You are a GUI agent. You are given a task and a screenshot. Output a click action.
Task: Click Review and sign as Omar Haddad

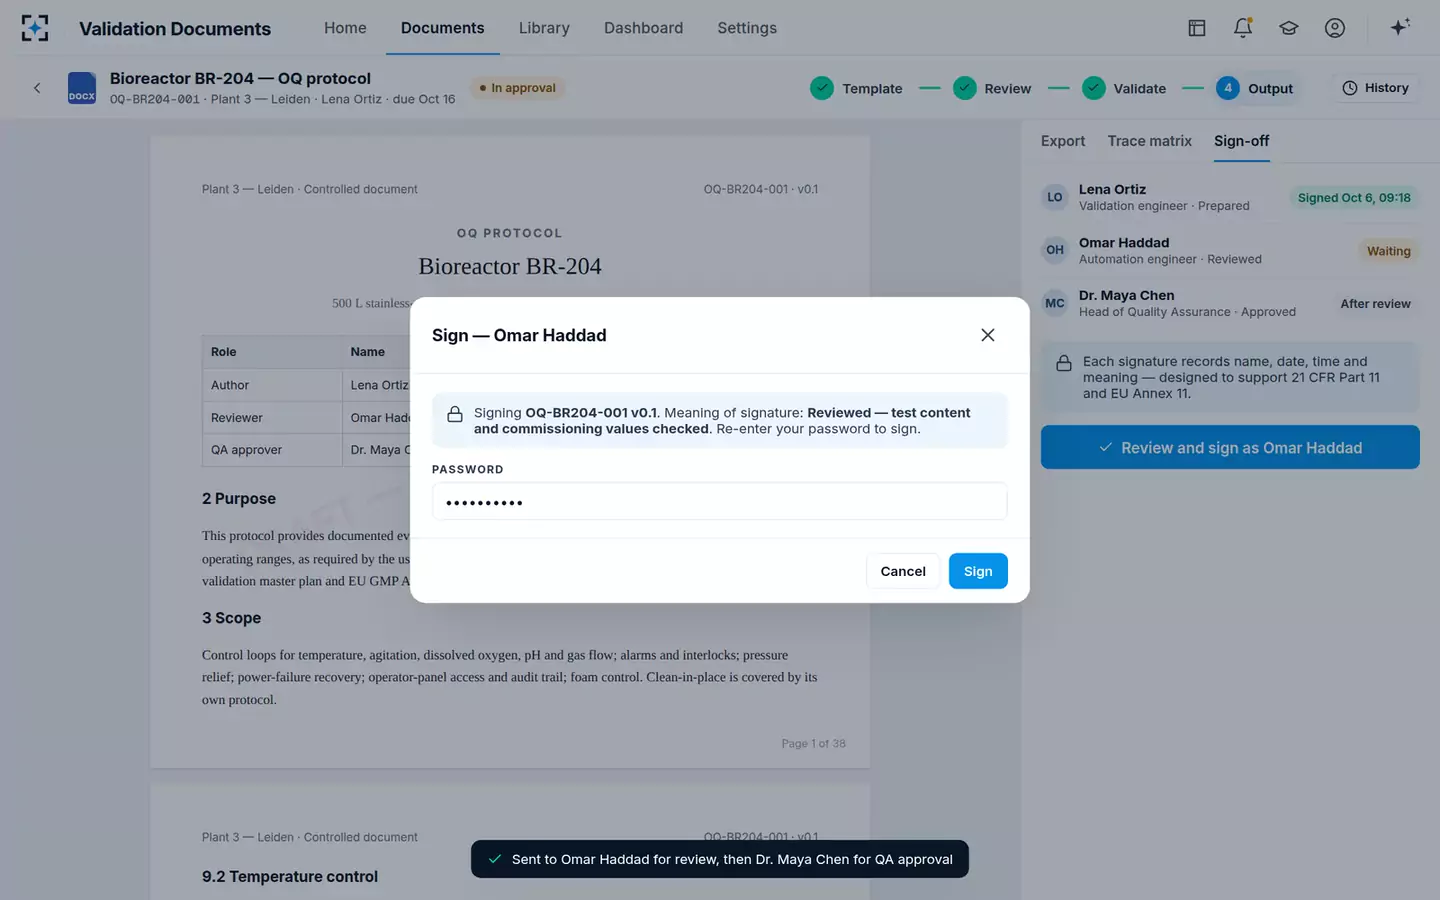tap(1230, 447)
